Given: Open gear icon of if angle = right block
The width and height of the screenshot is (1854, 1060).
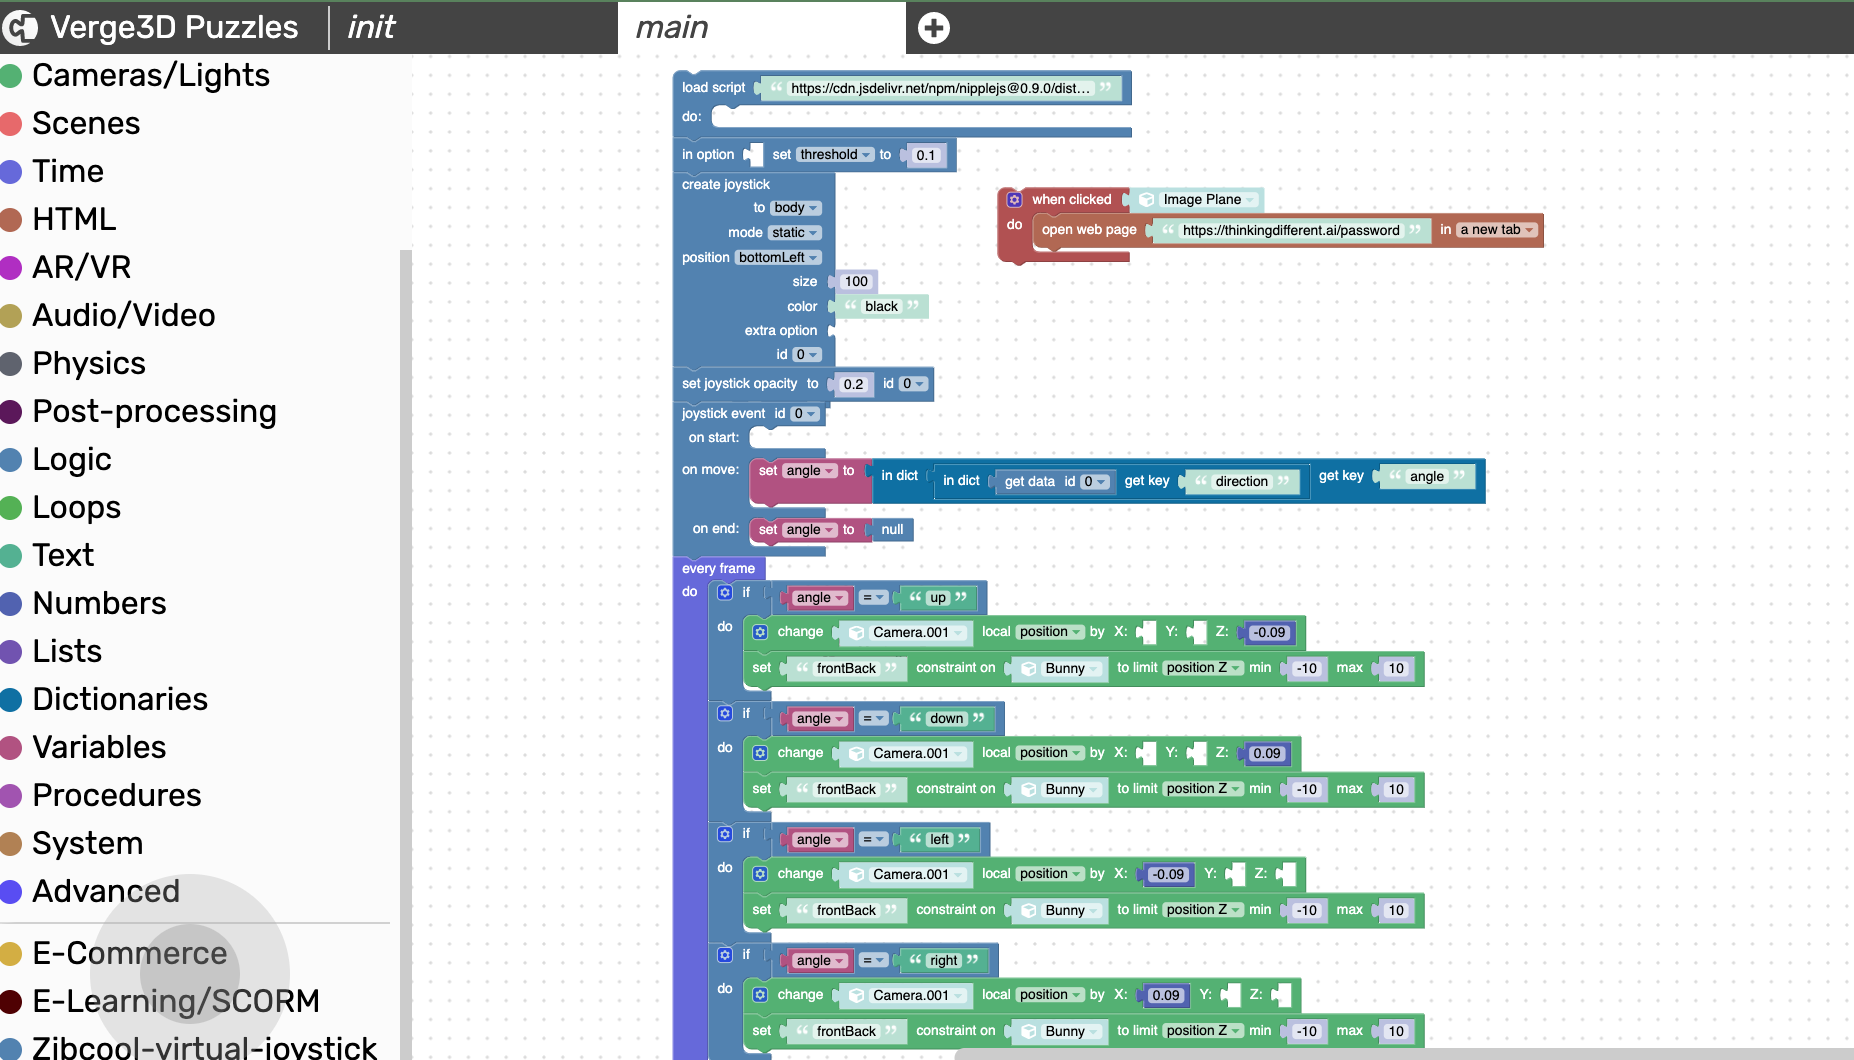Looking at the screenshot, I should (x=725, y=955).
